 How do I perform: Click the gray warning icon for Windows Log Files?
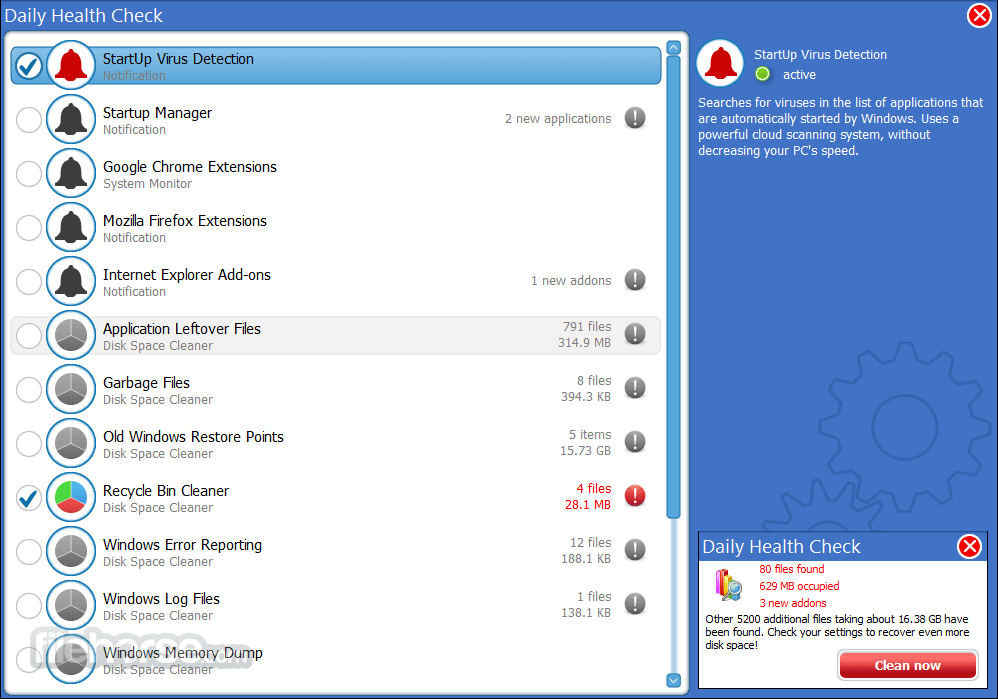point(635,604)
